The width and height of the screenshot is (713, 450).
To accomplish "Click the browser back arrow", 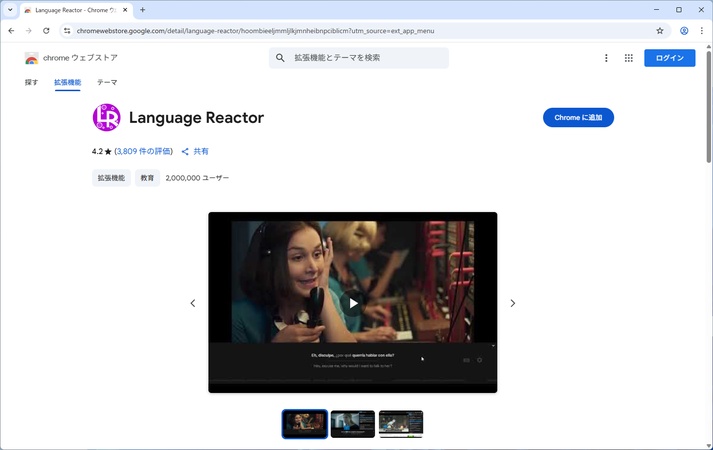I will pos(11,31).
